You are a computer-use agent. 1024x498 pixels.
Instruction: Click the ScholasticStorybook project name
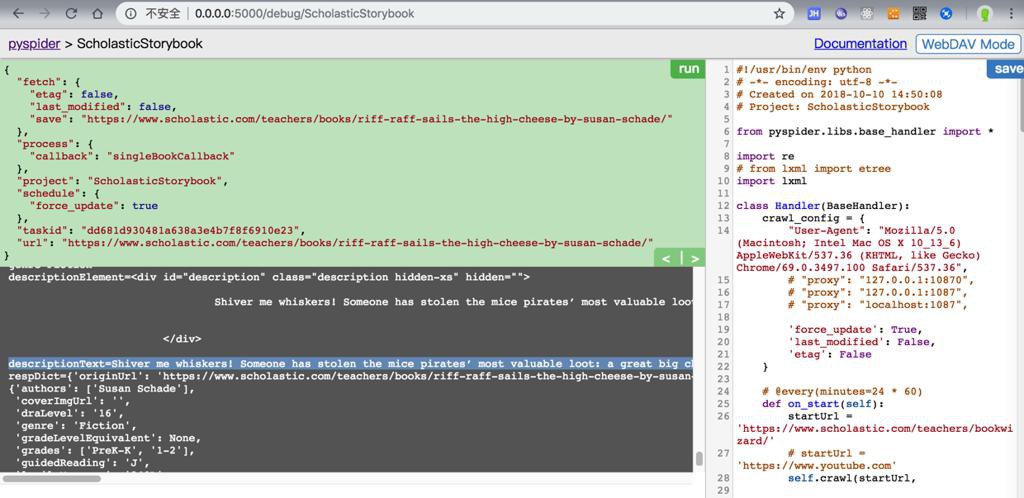140,44
